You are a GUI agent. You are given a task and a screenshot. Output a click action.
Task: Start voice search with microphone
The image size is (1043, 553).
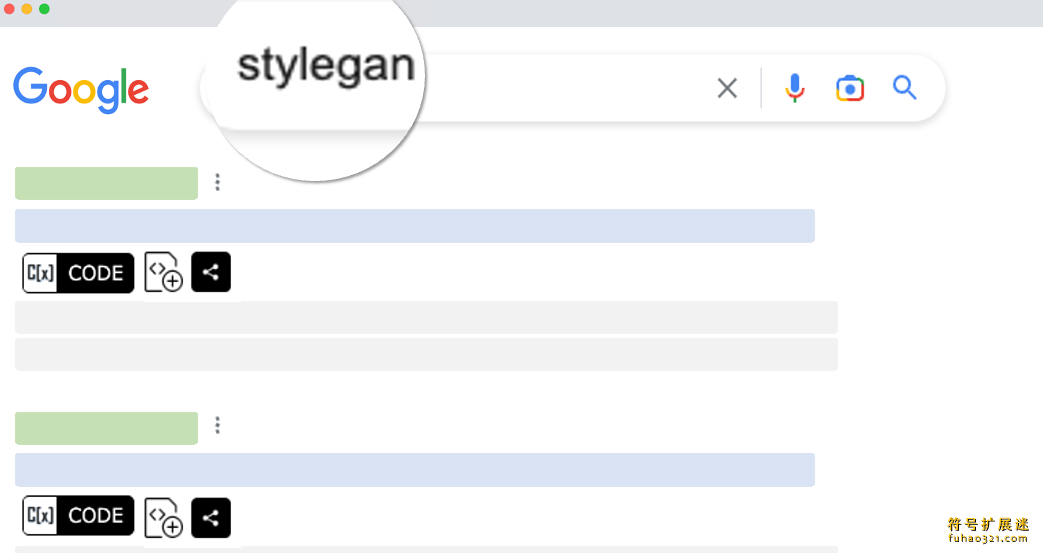[795, 89]
